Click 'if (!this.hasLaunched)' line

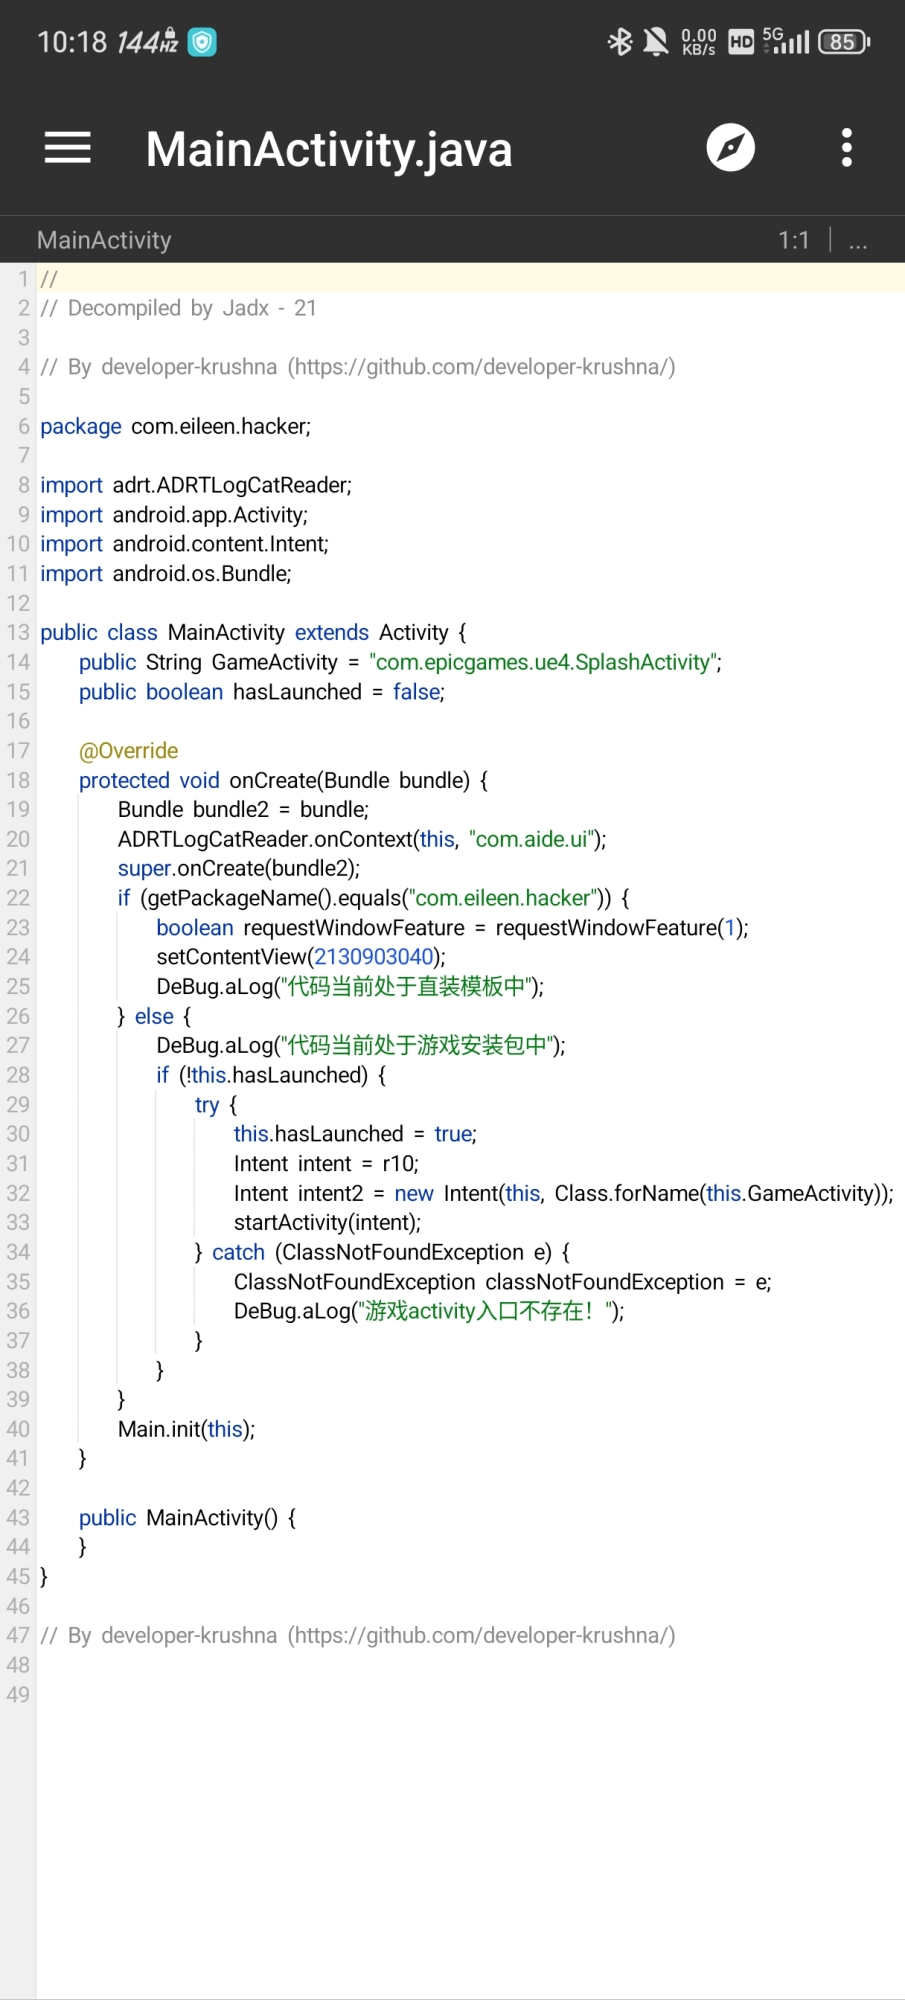click(x=271, y=1075)
